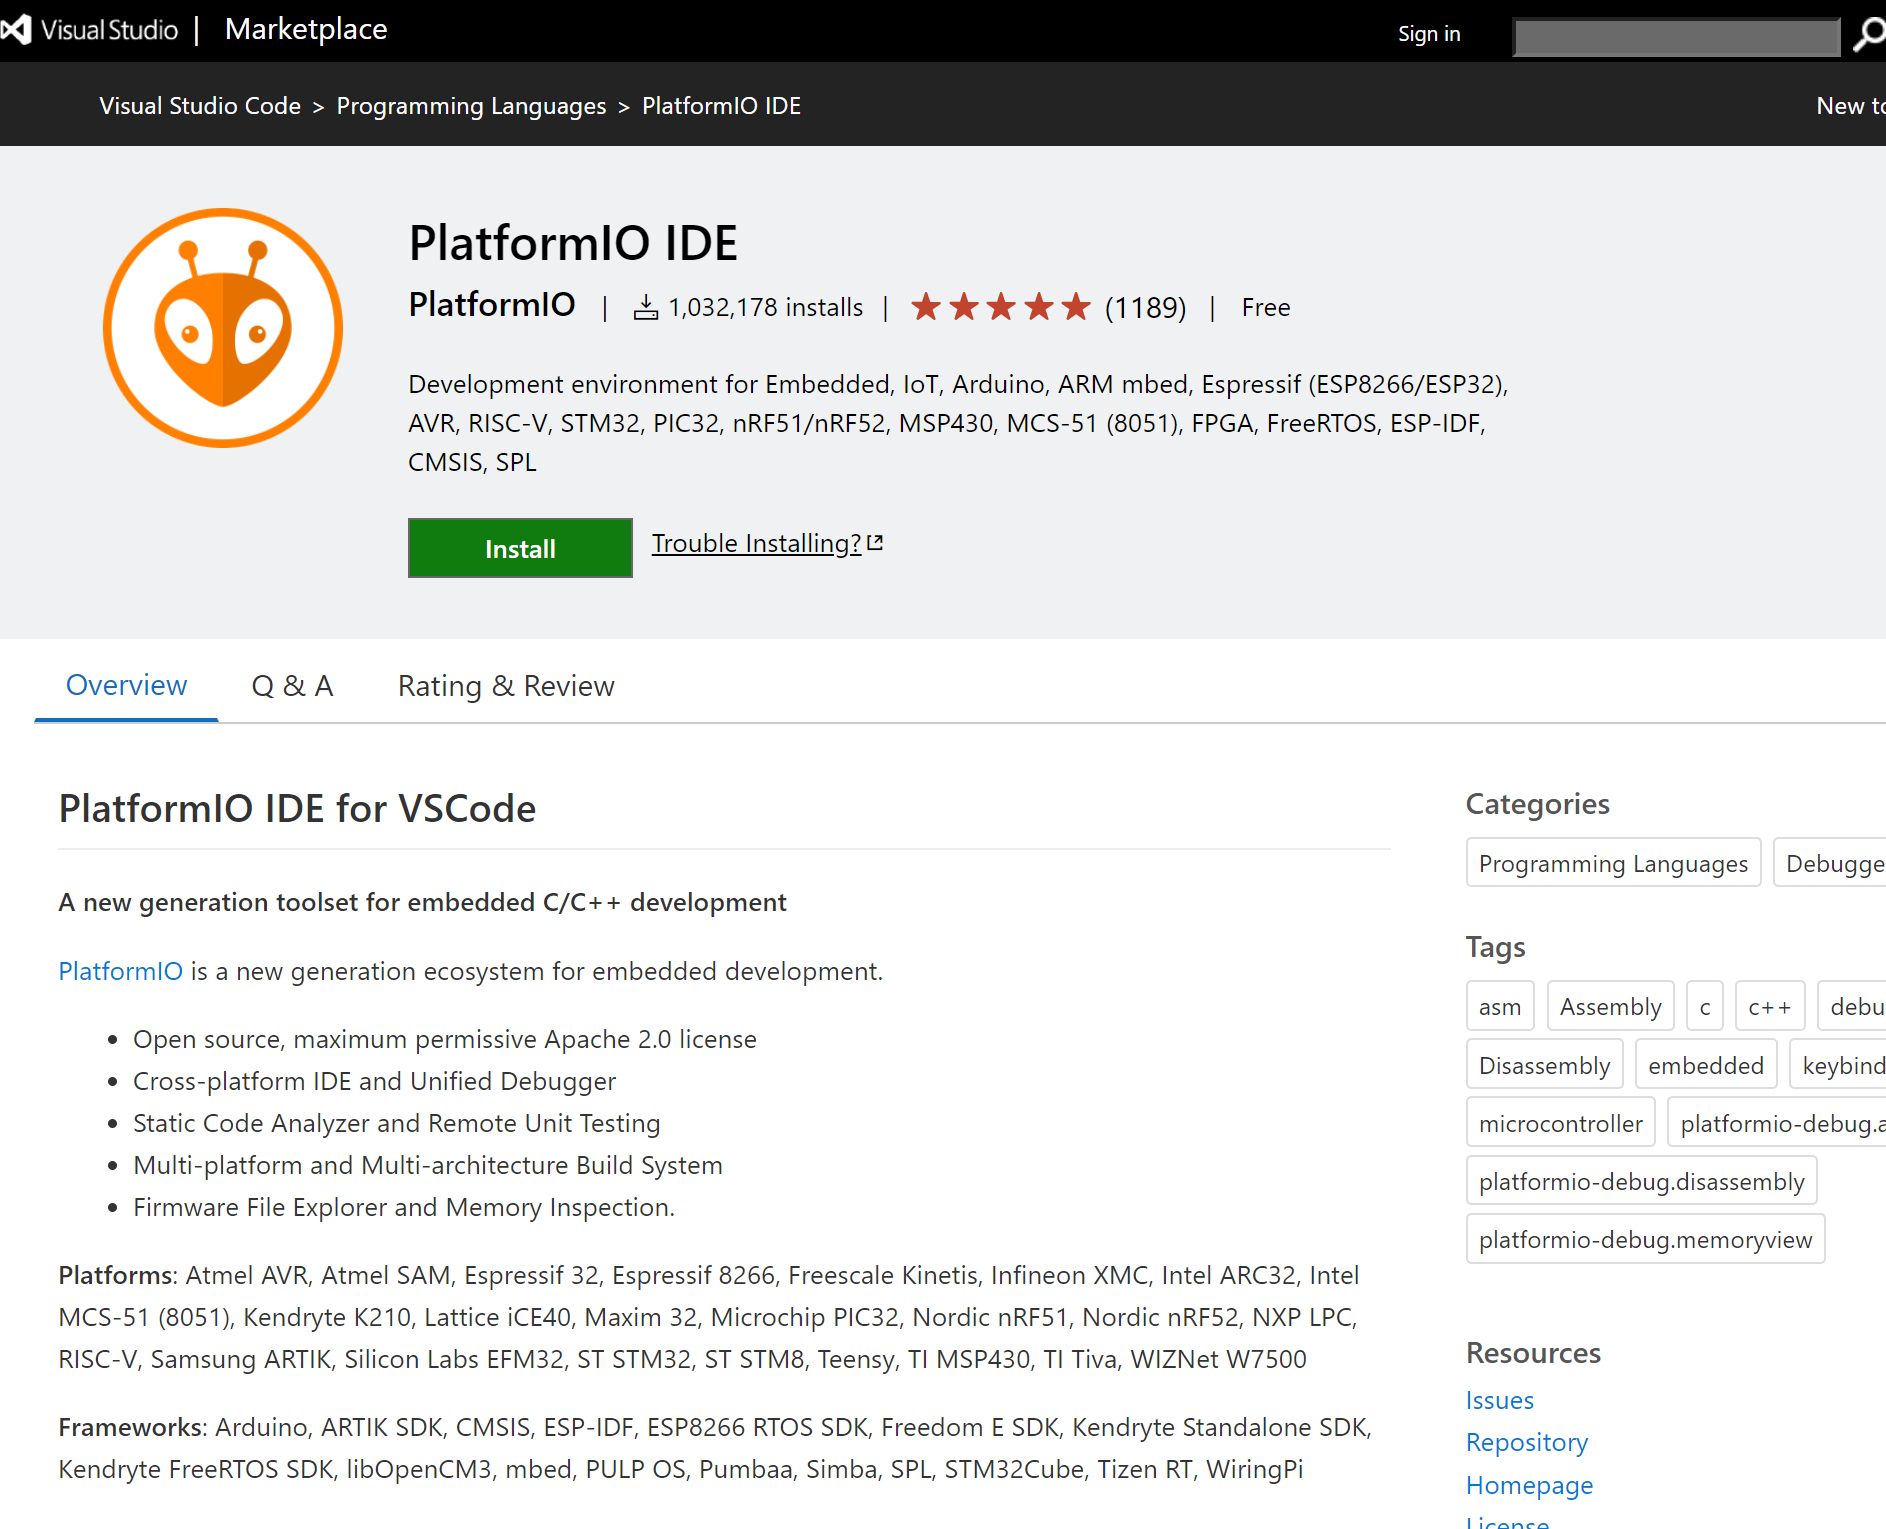Click the Platforms label in overview
The image size is (1886, 1529).
(115, 1275)
